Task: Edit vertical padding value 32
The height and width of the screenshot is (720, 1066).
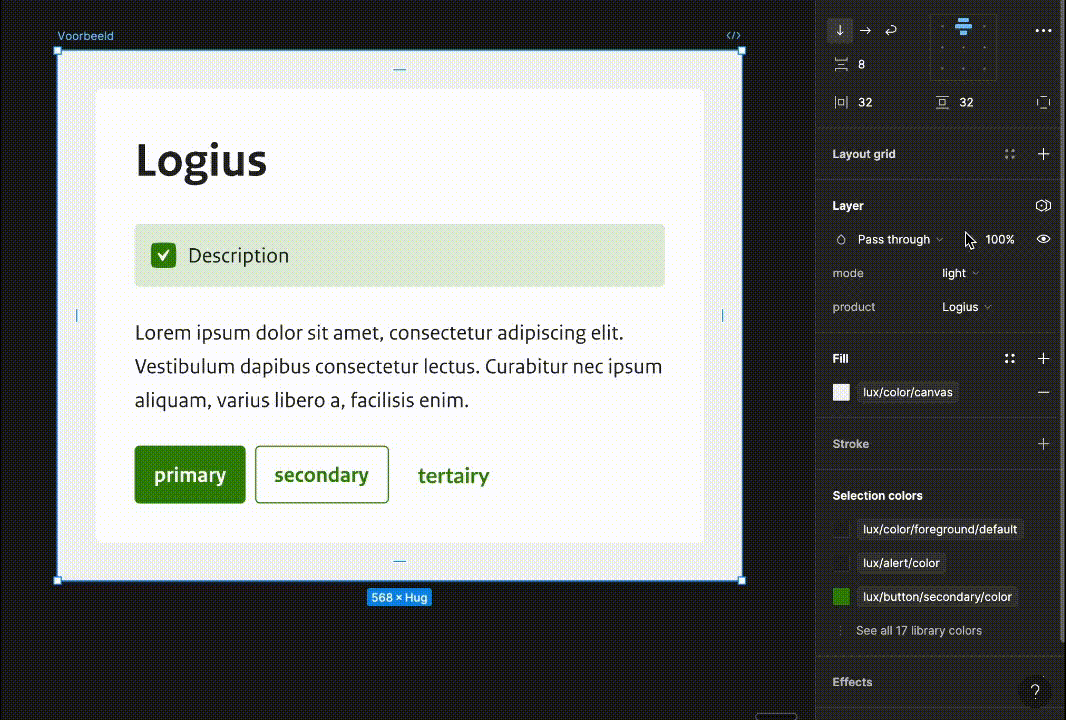Action: coord(966,103)
